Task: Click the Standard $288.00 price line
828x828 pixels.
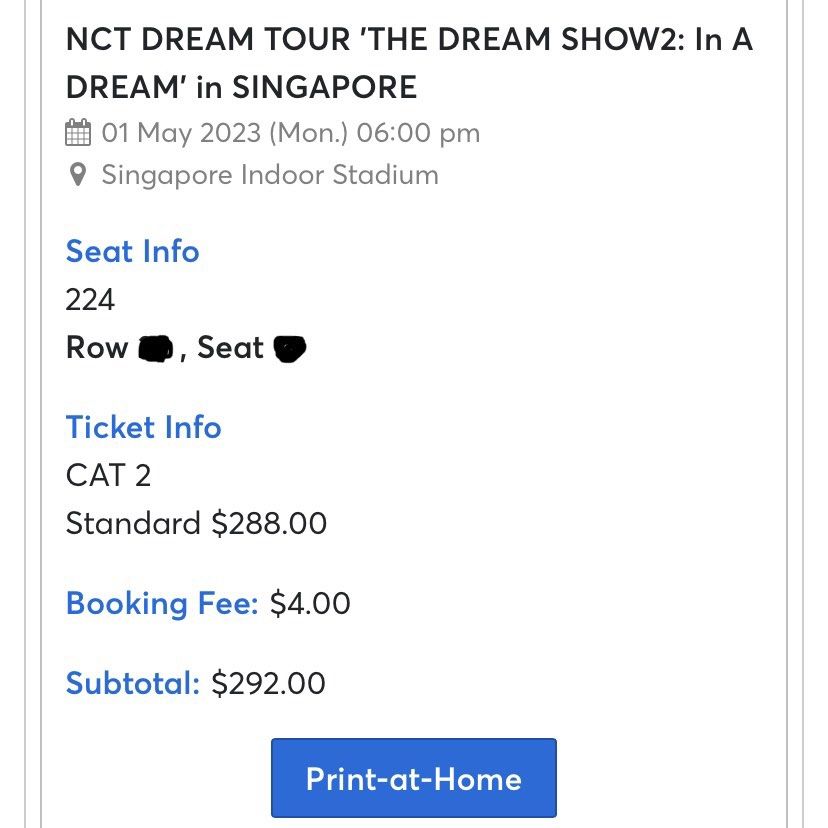Action: pyautogui.click(x=195, y=523)
